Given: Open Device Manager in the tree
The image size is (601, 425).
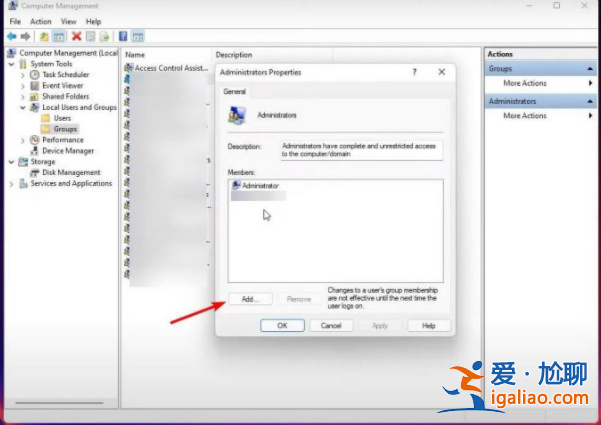Looking at the screenshot, I should coord(67,151).
